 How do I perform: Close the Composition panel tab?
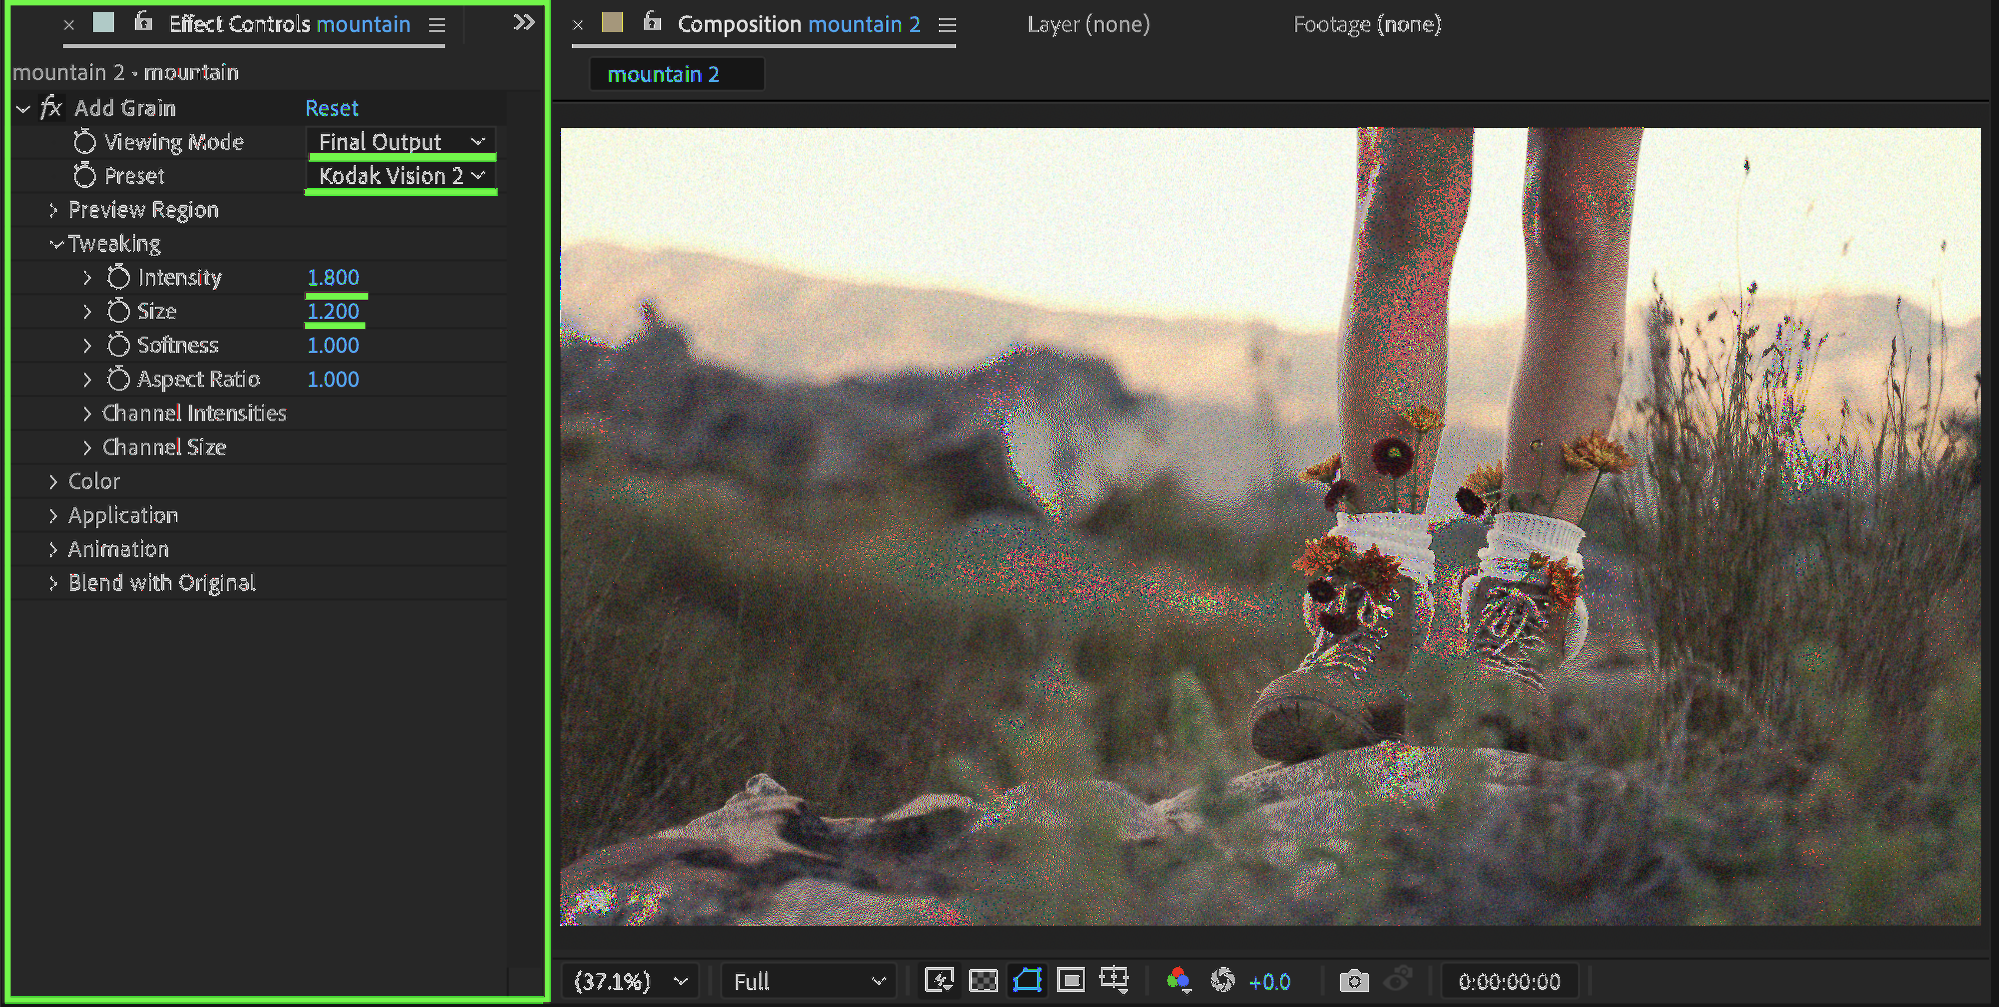pyautogui.click(x=578, y=25)
